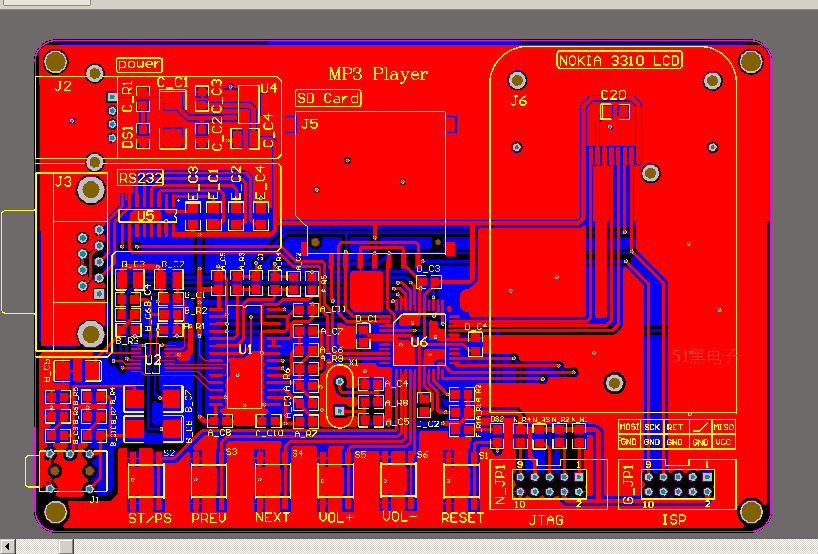This screenshot has width=818, height=554.
Task: Click the A_C7 capacitor designator
Action: coord(332,331)
